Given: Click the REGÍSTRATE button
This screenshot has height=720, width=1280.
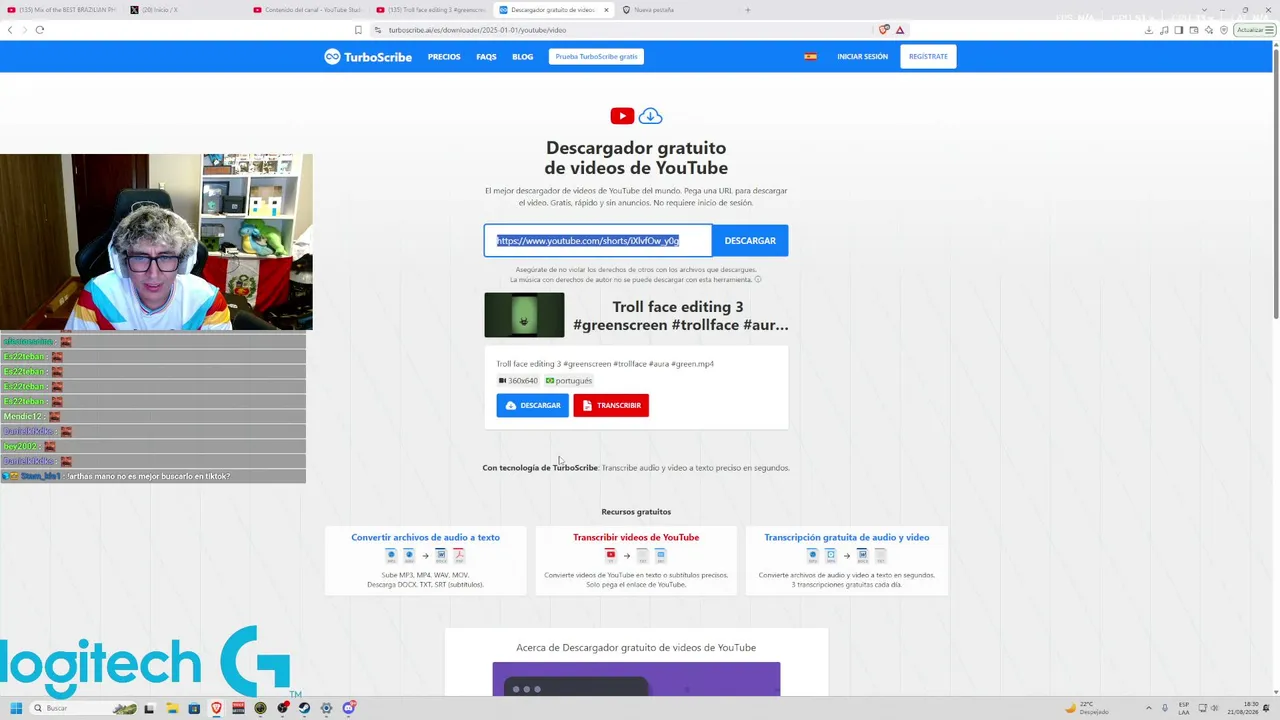Looking at the screenshot, I should (928, 57).
